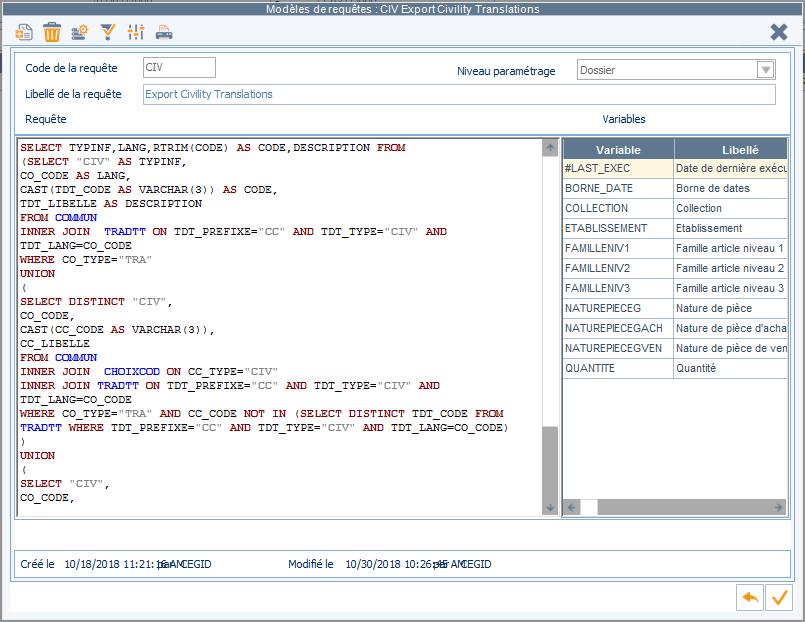Click the funnel with checkmark filter icon
This screenshot has width=805, height=622.
(x=108, y=32)
